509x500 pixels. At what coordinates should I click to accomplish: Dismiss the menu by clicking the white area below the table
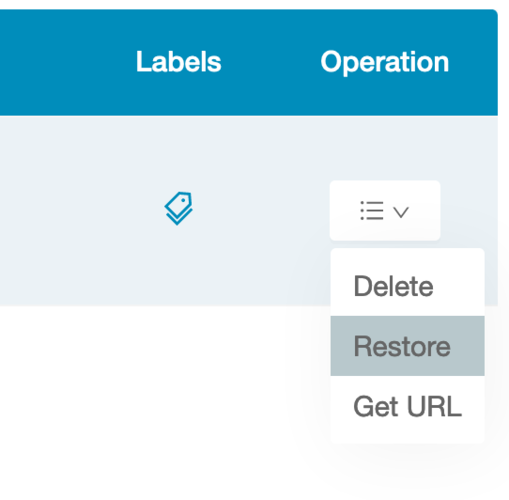pyautogui.click(x=150, y=400)
